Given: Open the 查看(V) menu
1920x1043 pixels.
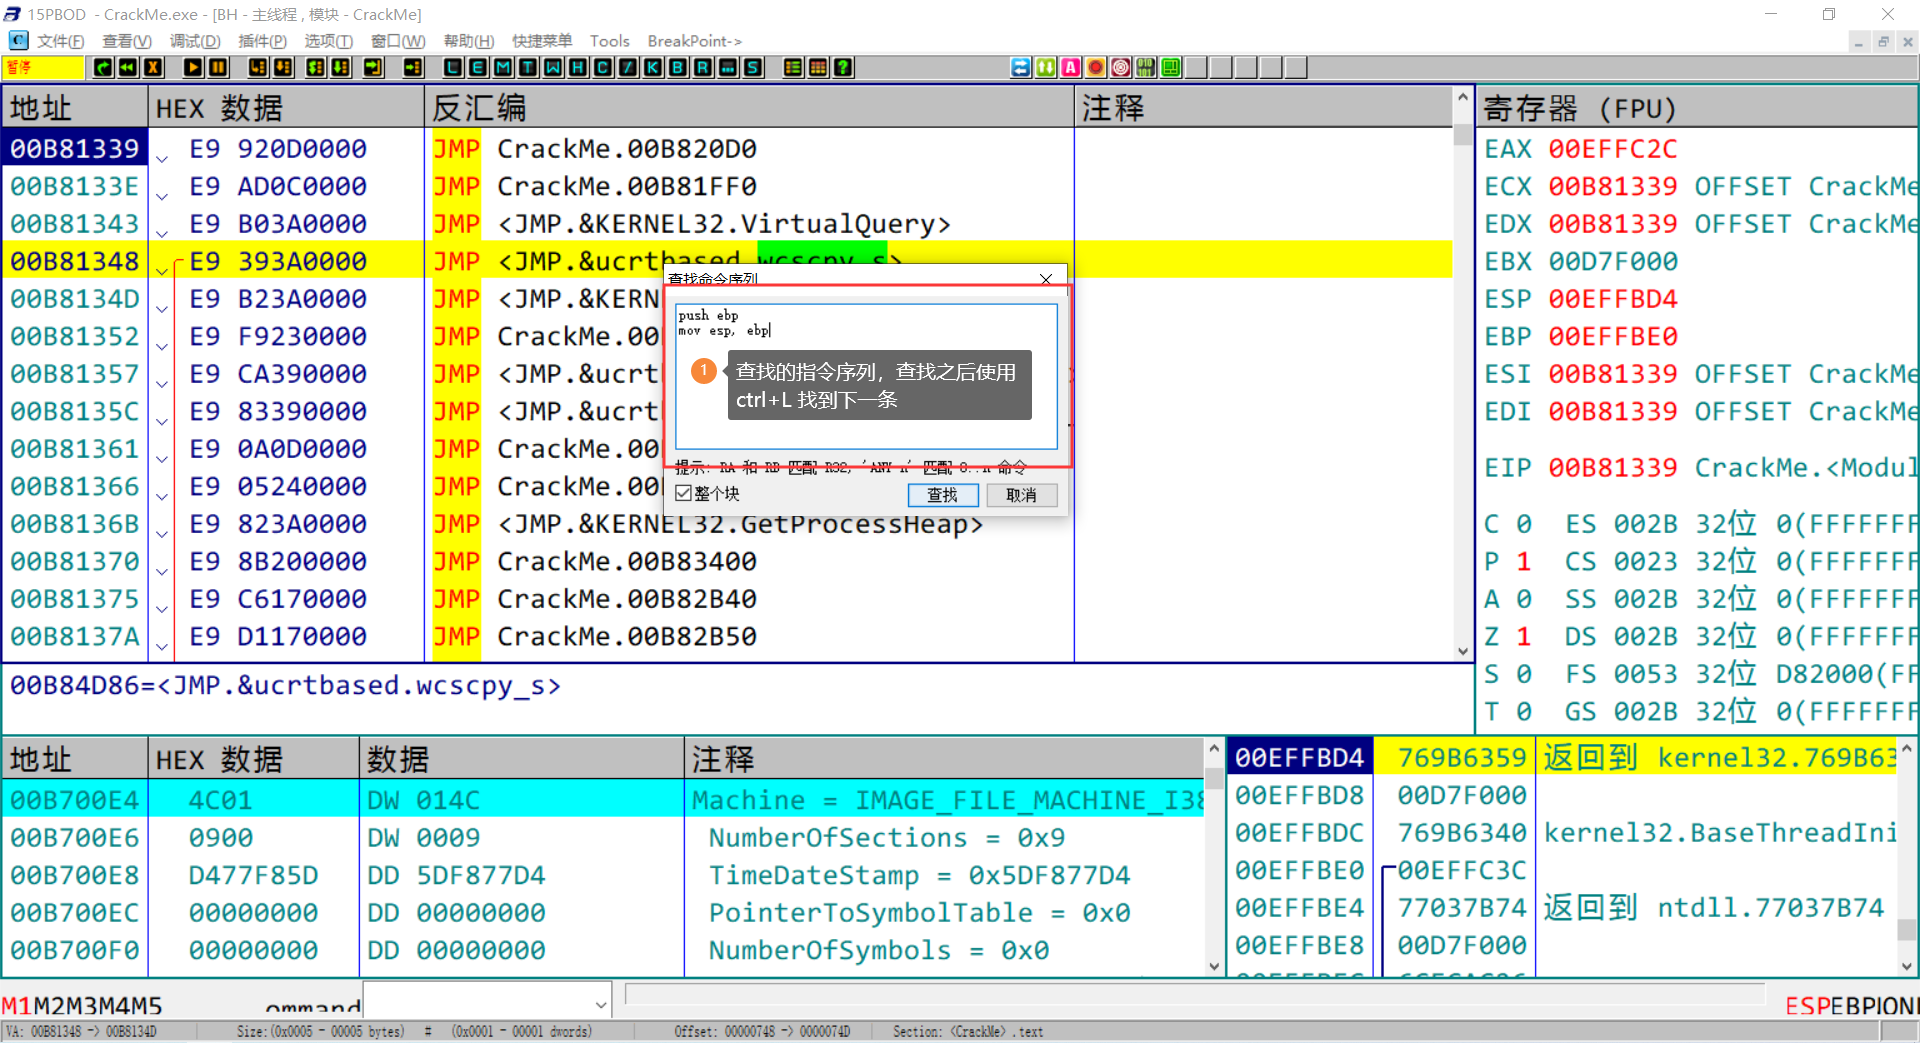Looking at the screenshot, I should click(x=127, y=41).
